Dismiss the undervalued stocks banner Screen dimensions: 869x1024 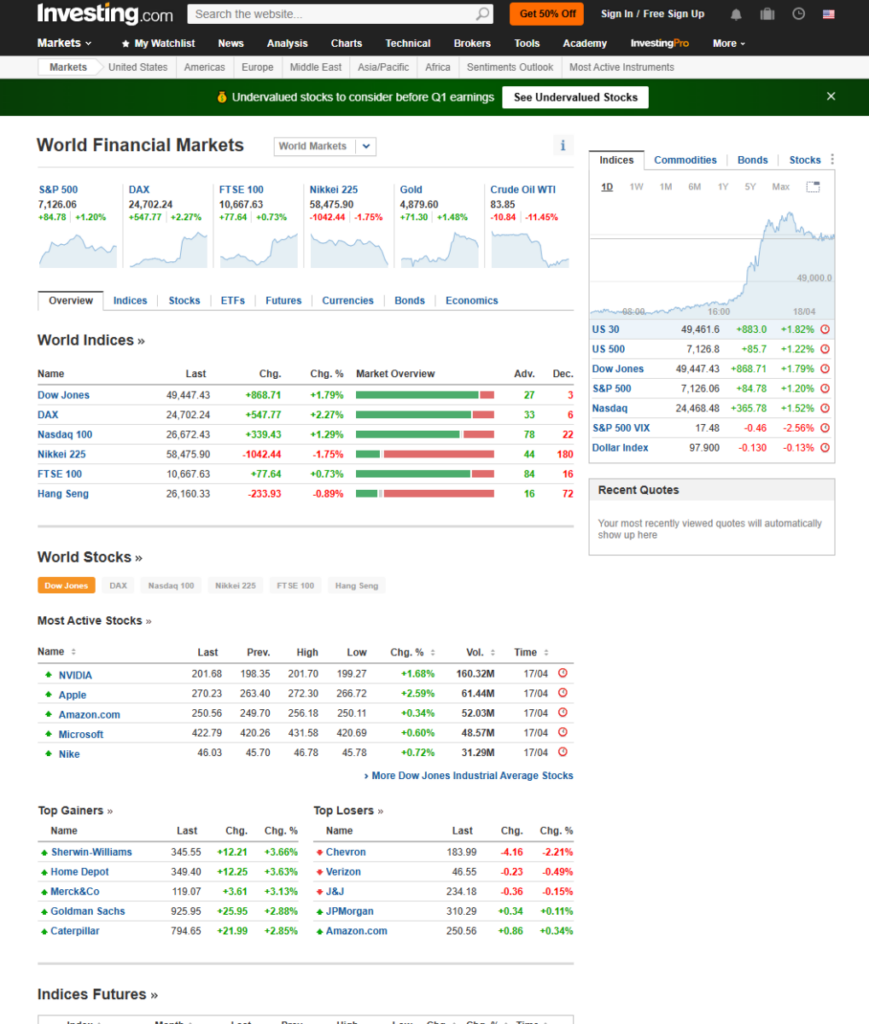point(830,97)
